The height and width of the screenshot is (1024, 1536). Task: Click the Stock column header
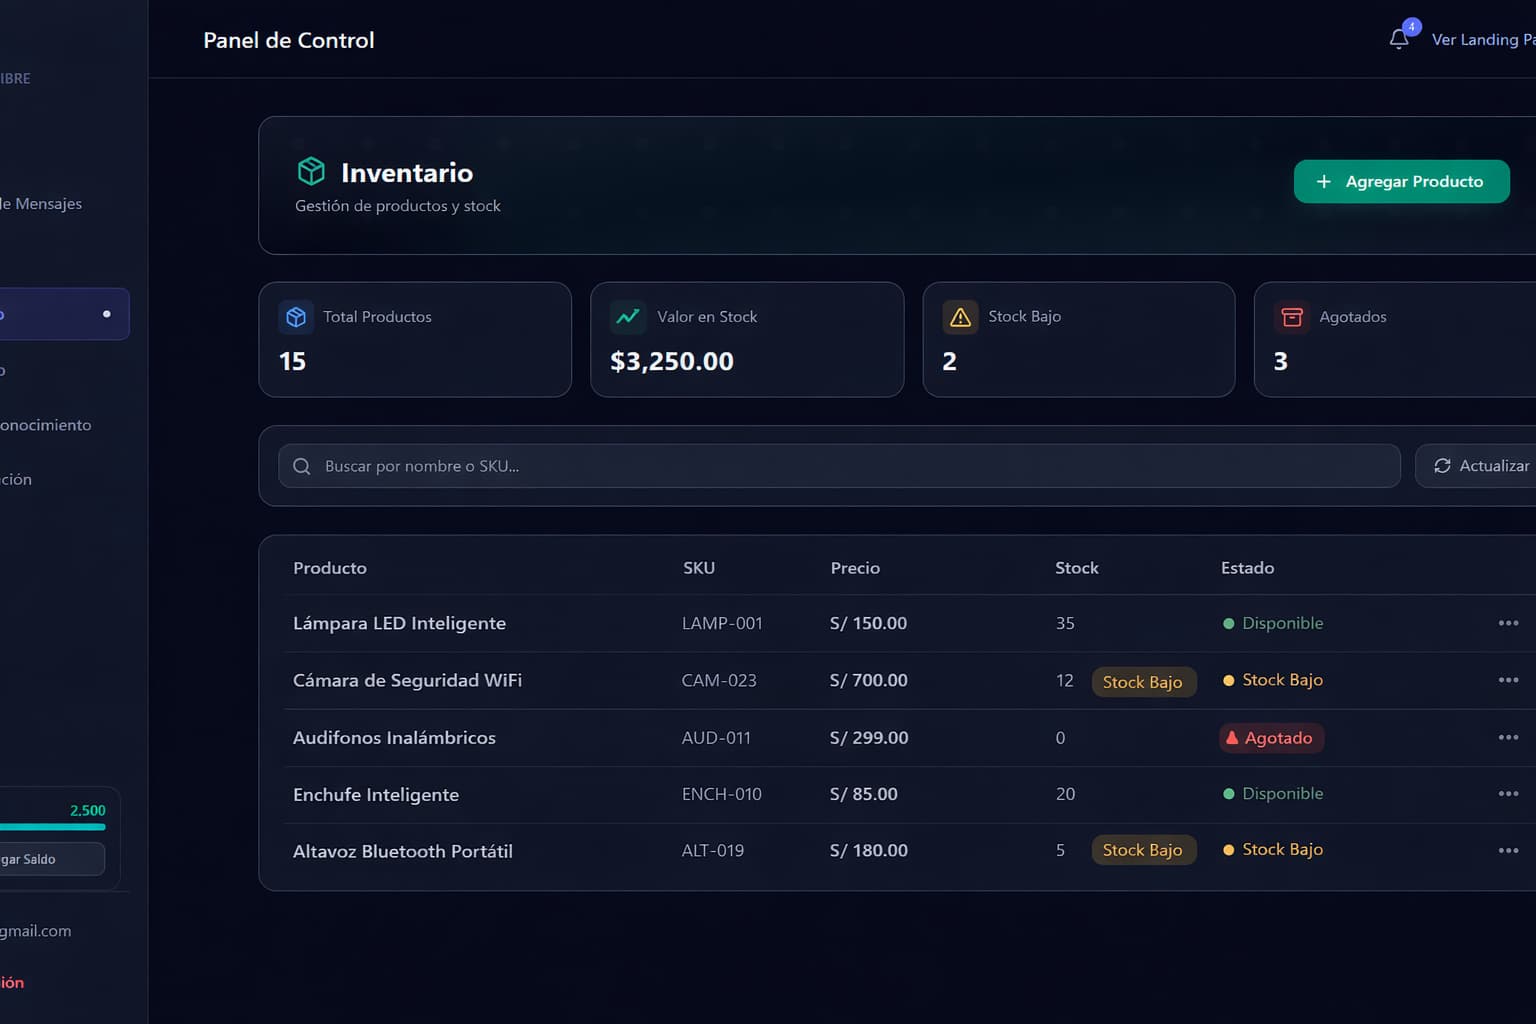pos(1077,568)
